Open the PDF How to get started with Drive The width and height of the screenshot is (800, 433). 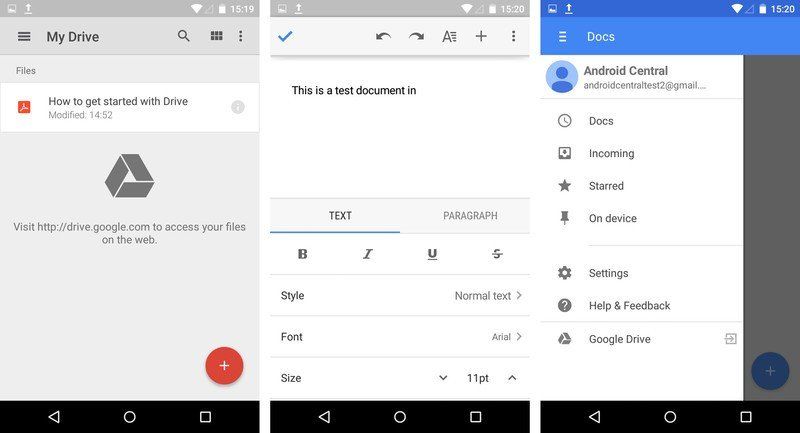coord(130,108)
